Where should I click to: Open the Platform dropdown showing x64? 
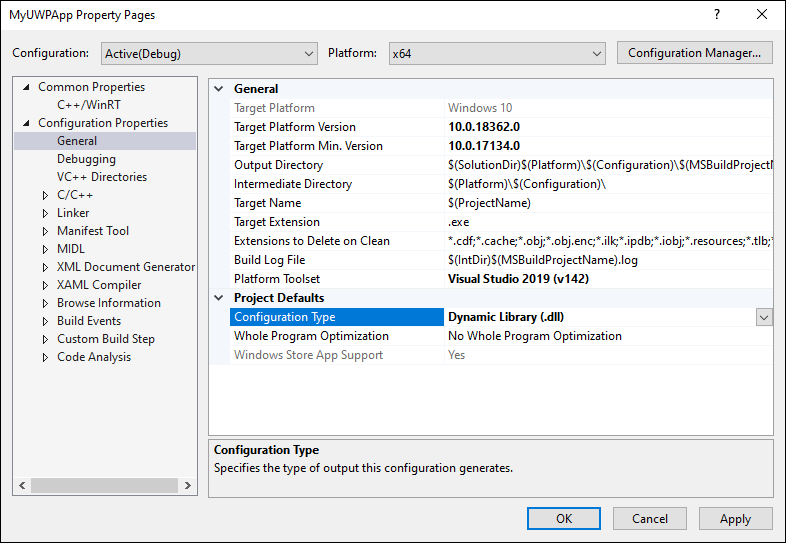point(497,54)
